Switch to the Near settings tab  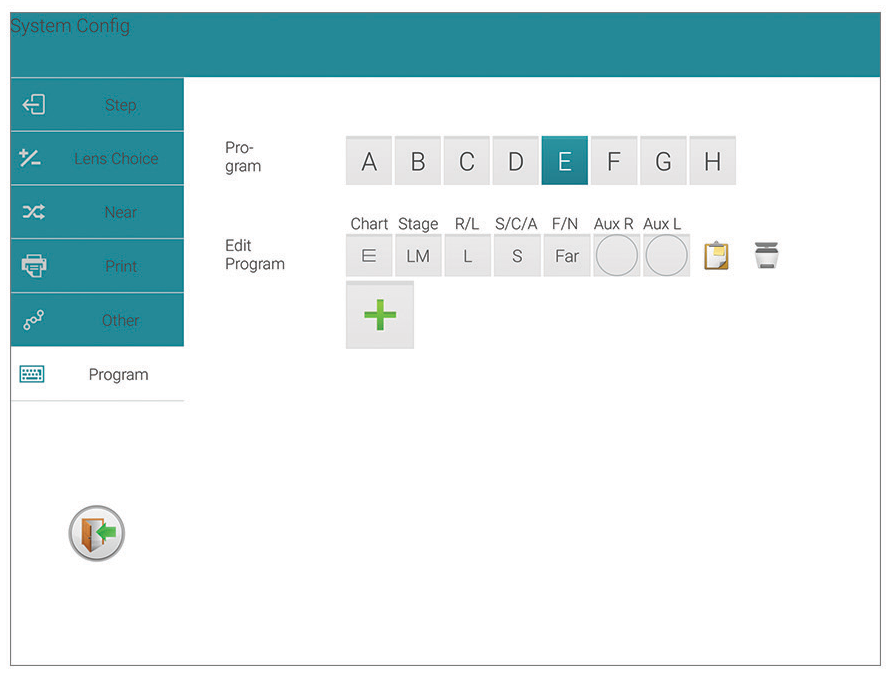tap(97, 212)
